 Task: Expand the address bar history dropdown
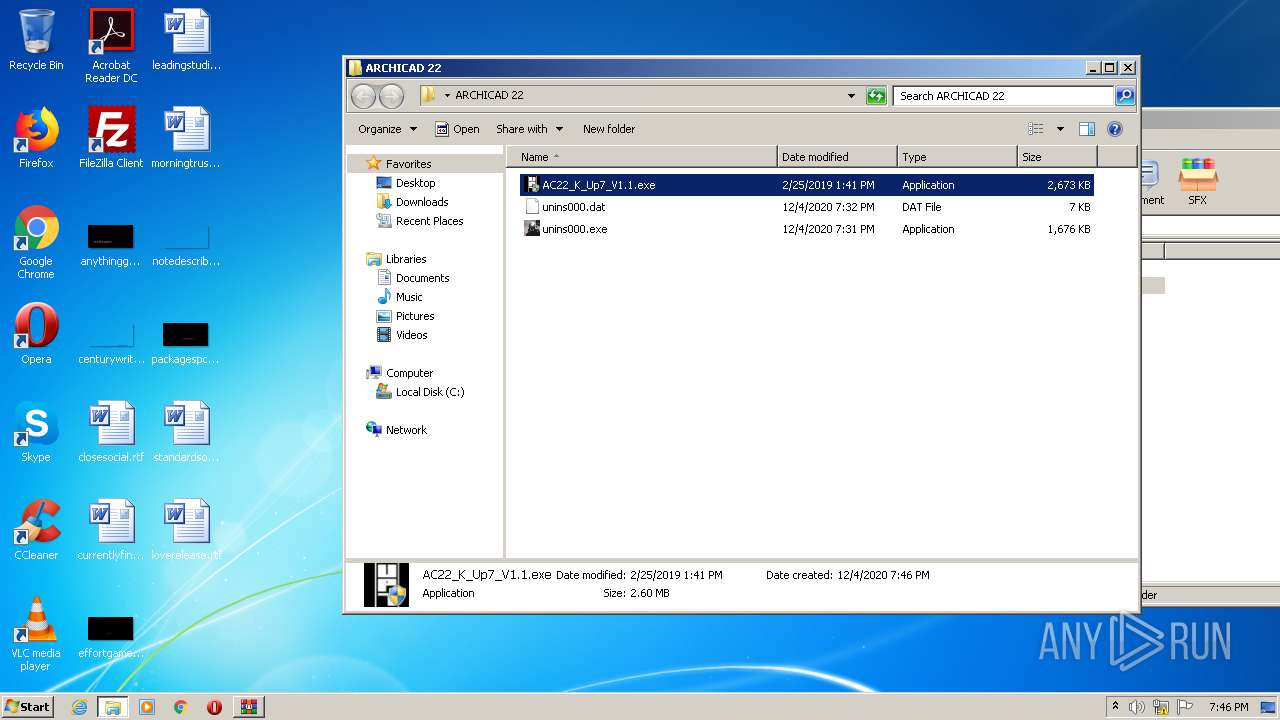pyautogui.click(x=851, y=96)
